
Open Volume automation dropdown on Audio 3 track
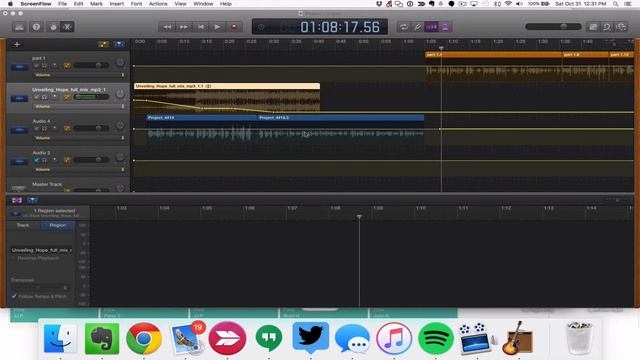[x=79, y=169]
